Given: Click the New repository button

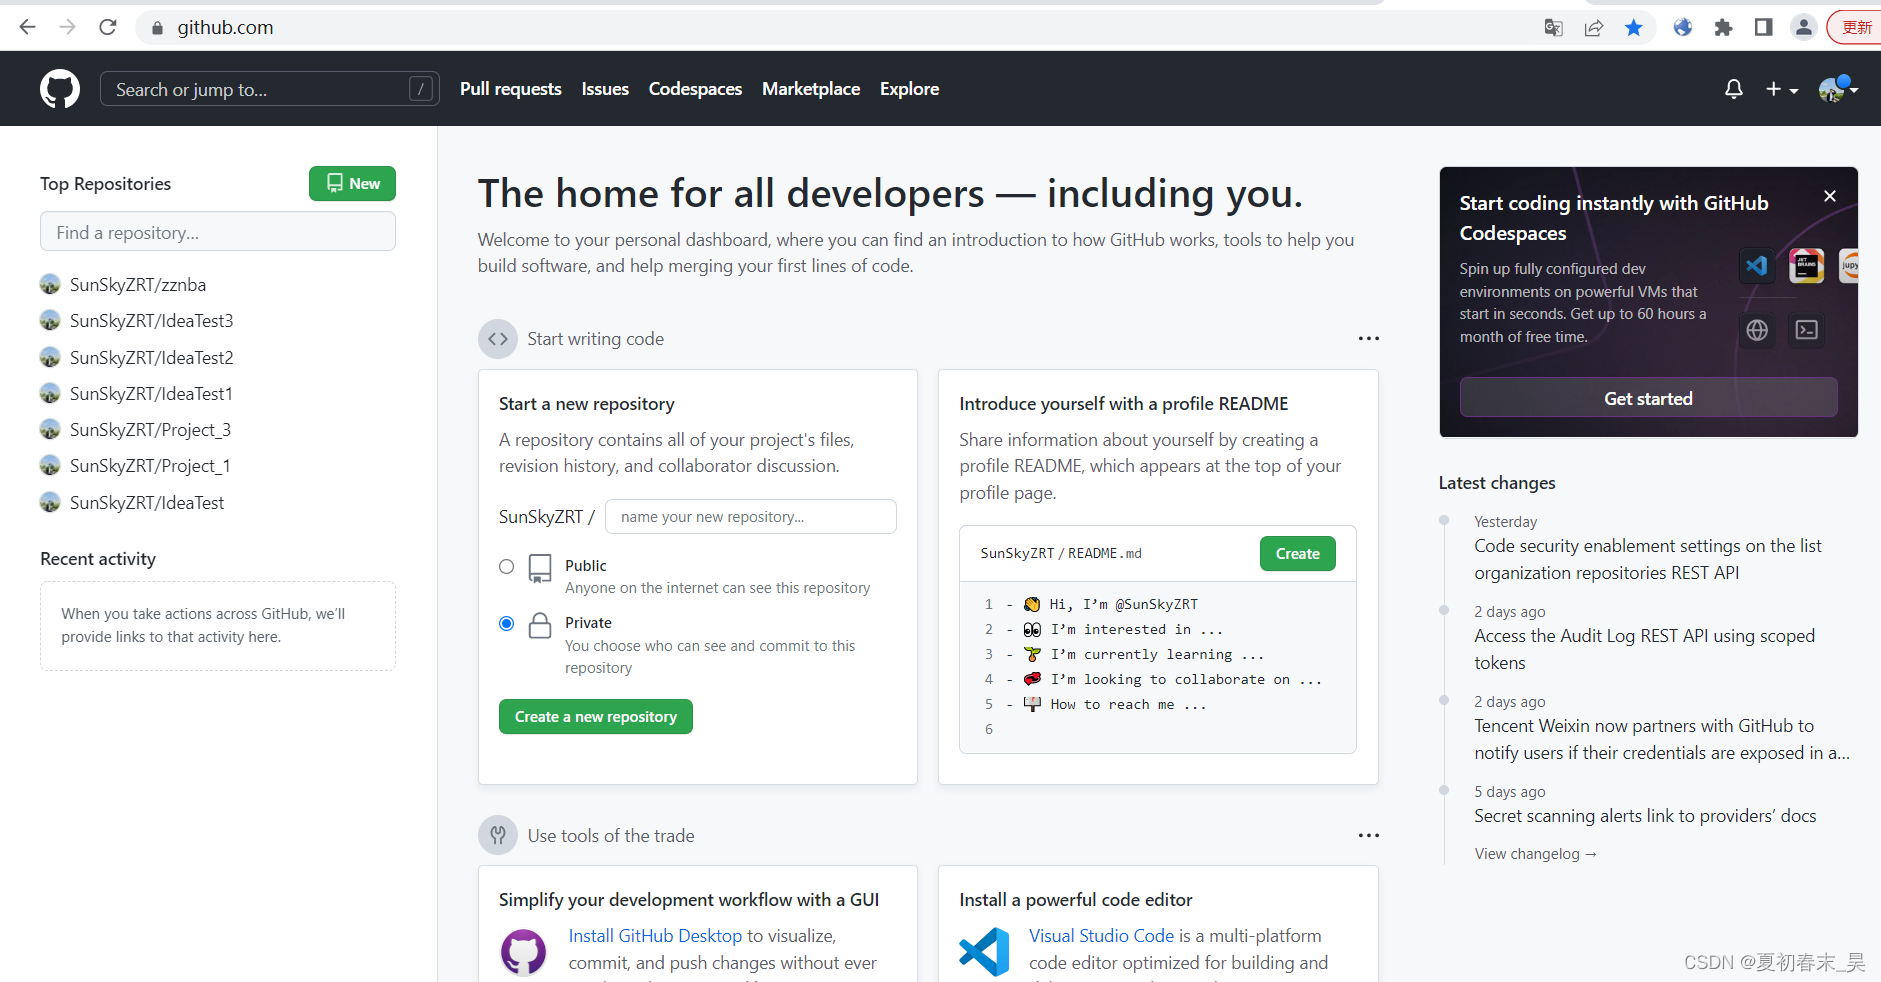Looking at the screenshot, I should coord(352,184).
